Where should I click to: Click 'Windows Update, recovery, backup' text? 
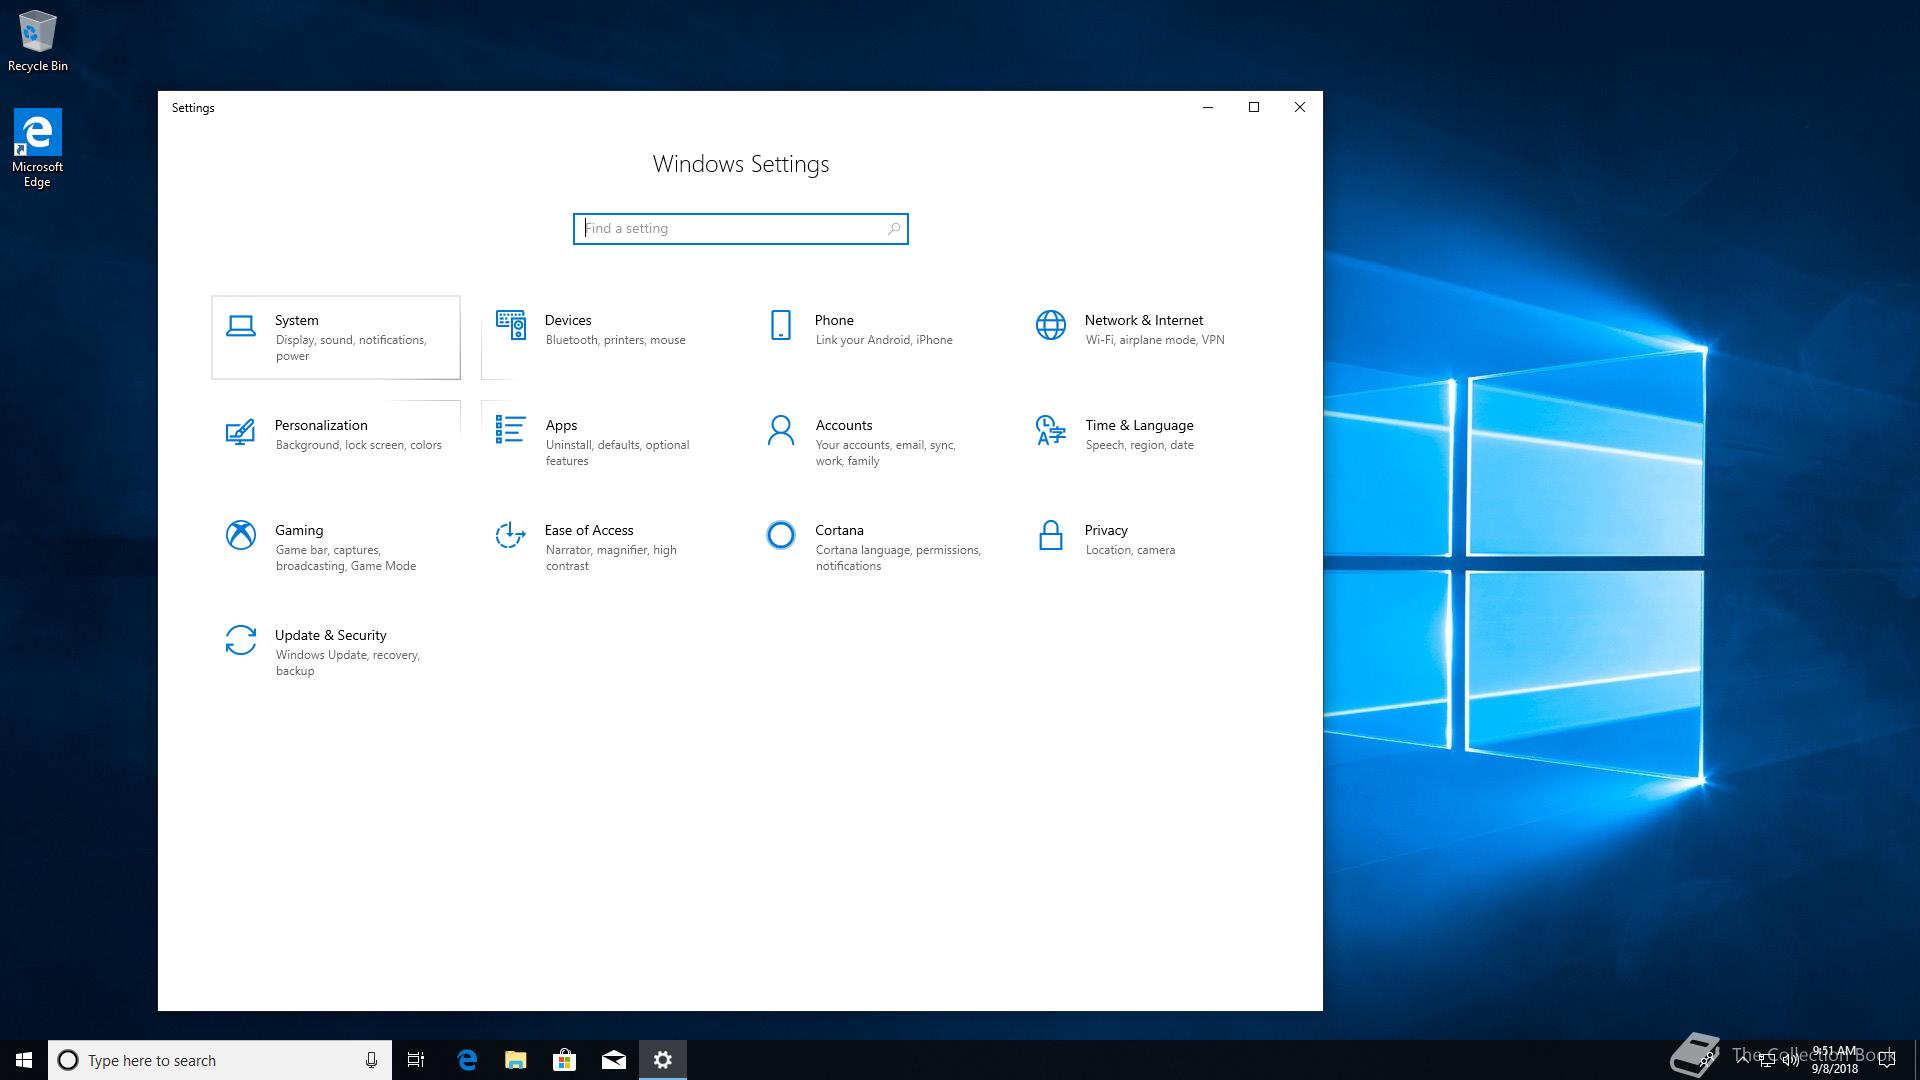click(348, 663)
